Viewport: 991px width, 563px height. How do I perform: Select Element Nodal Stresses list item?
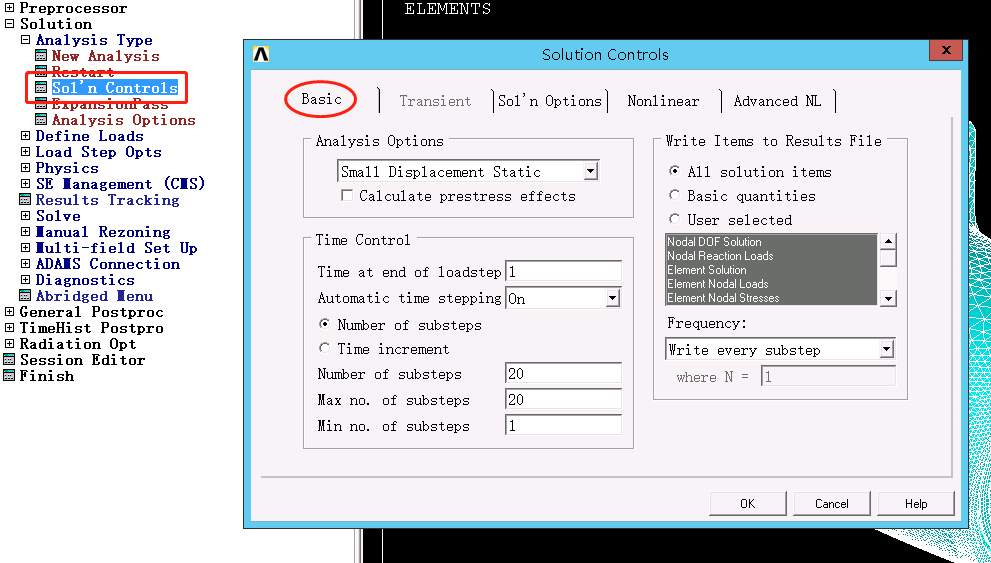(771, 298)
